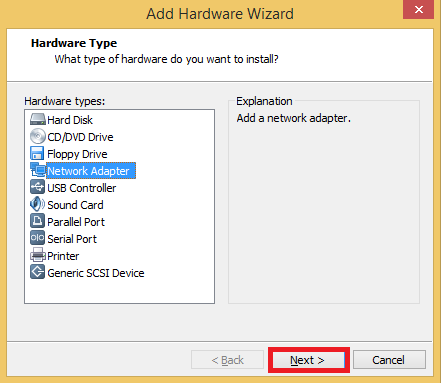Select the USB Controller label
441x383 pixels.
[82, 188]
